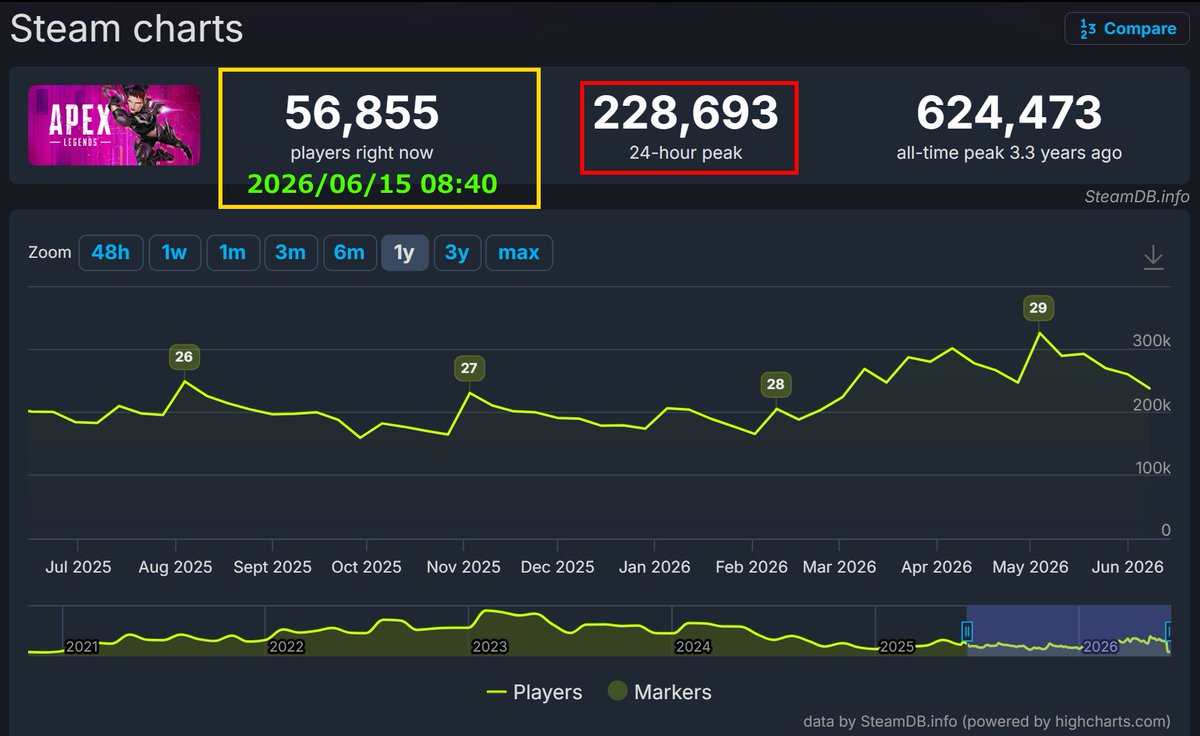
Task: Click the 624,473 all-time peak value
Action: [1009, 113]
